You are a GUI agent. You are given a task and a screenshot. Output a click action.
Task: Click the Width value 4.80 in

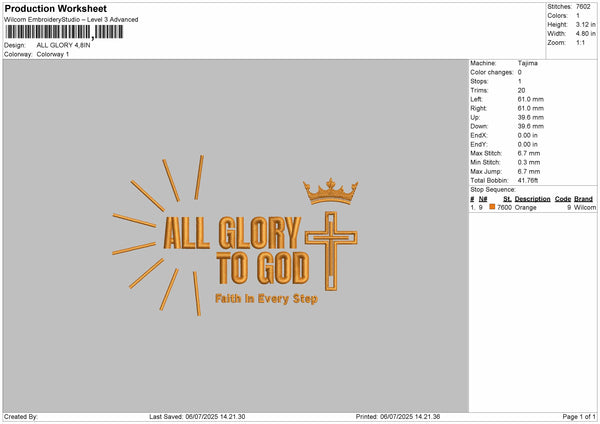585,34
